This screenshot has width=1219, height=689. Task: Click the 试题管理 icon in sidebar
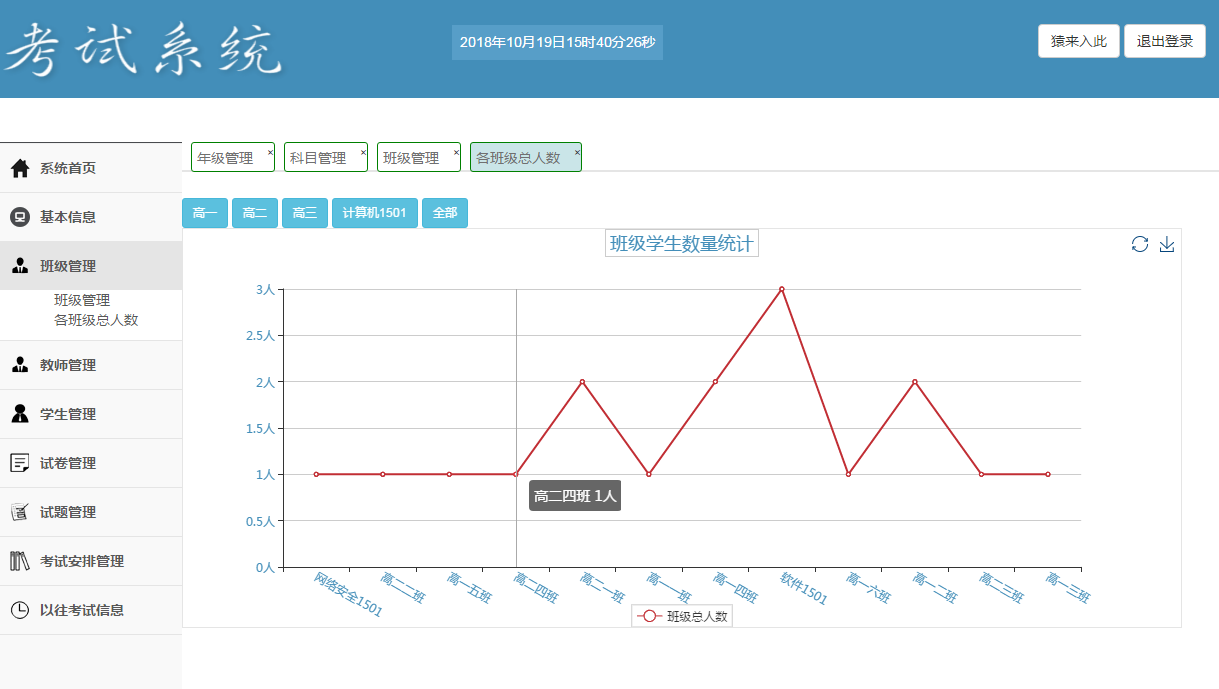click(x=19, y=512)
